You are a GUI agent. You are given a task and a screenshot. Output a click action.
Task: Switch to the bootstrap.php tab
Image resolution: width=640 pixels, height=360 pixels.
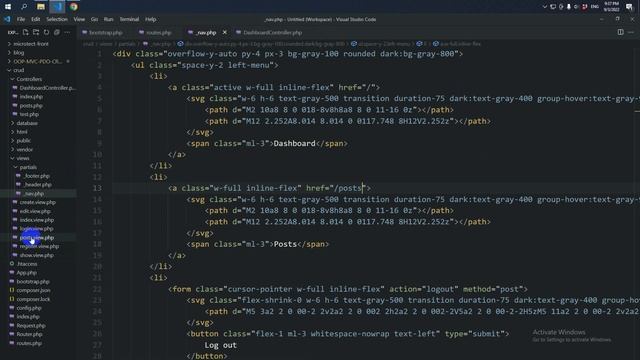(105, 32)
